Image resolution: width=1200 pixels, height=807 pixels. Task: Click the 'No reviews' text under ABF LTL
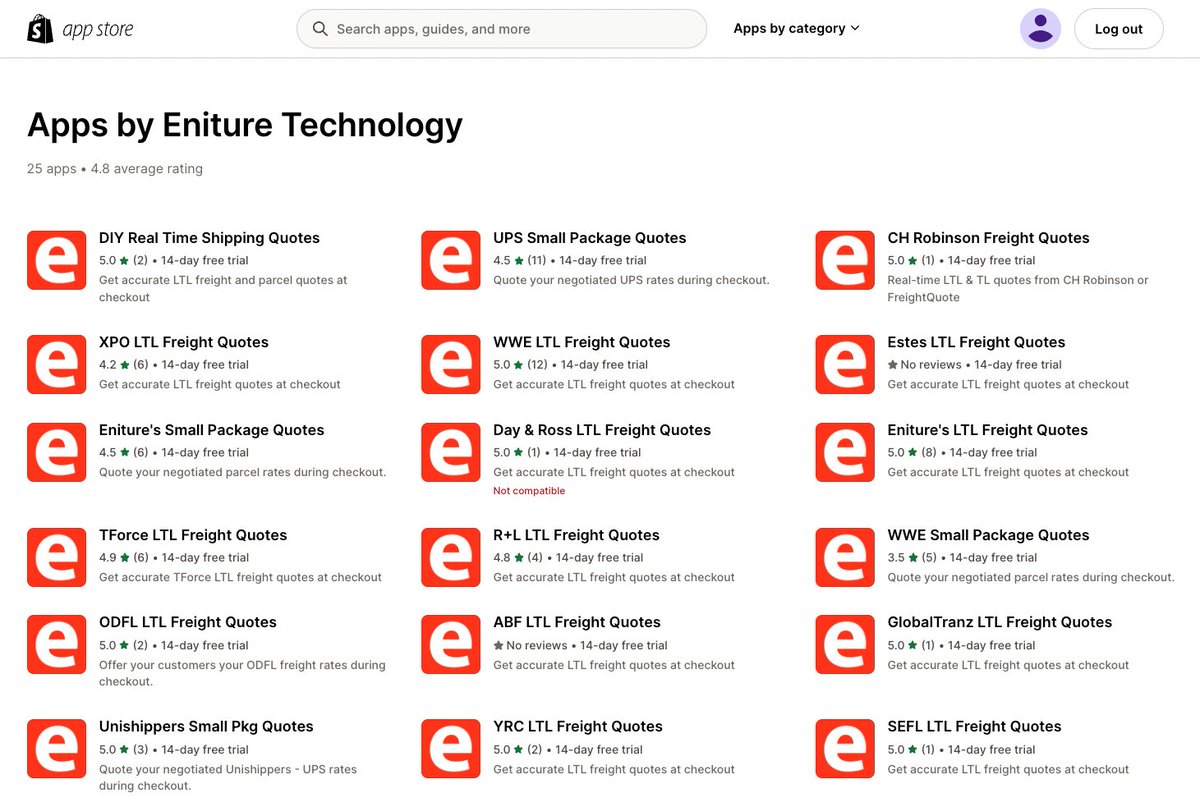point(537,645)
